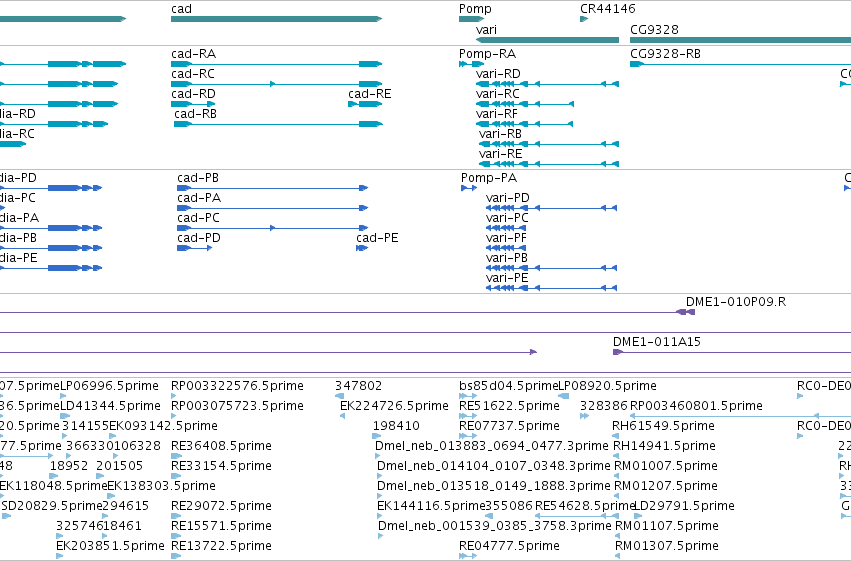Viewport: 851px width, 561px height.
Task: Click the RM01007.5prime EST label
Action: point(666,466)
